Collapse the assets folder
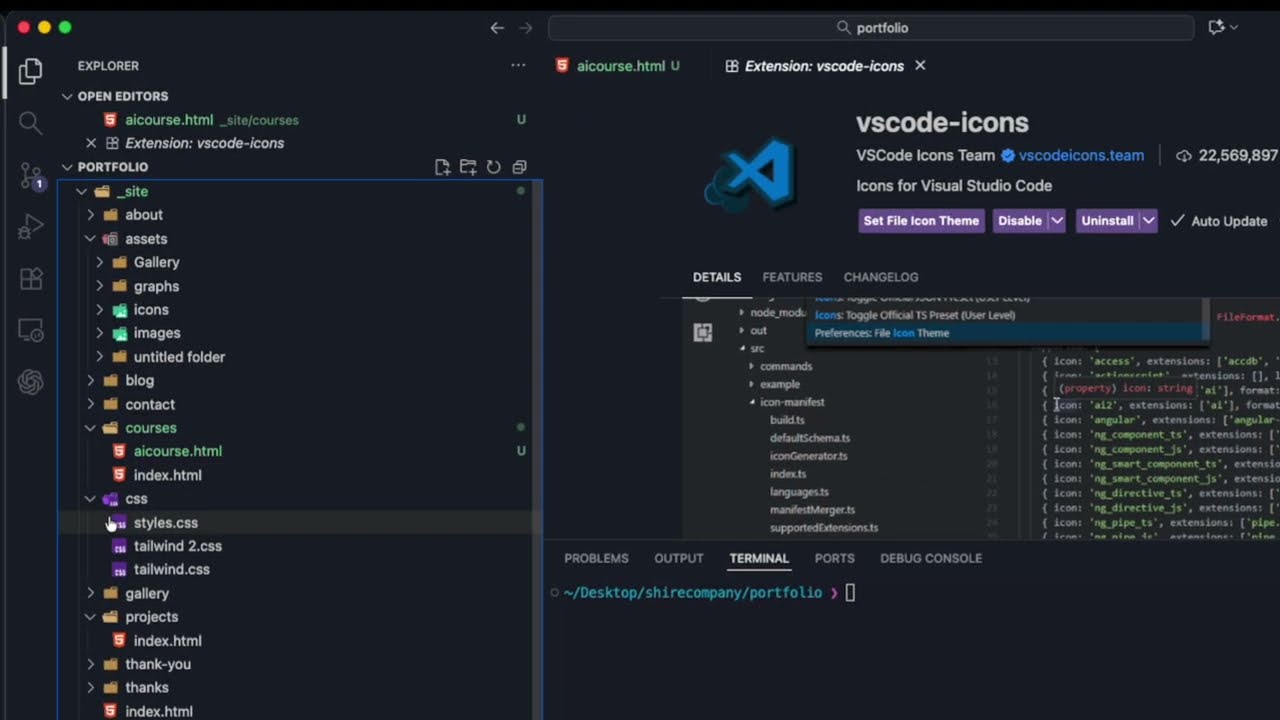Image resolution: width=1280 pixels, height=720 pixels. tap(91, 239)
